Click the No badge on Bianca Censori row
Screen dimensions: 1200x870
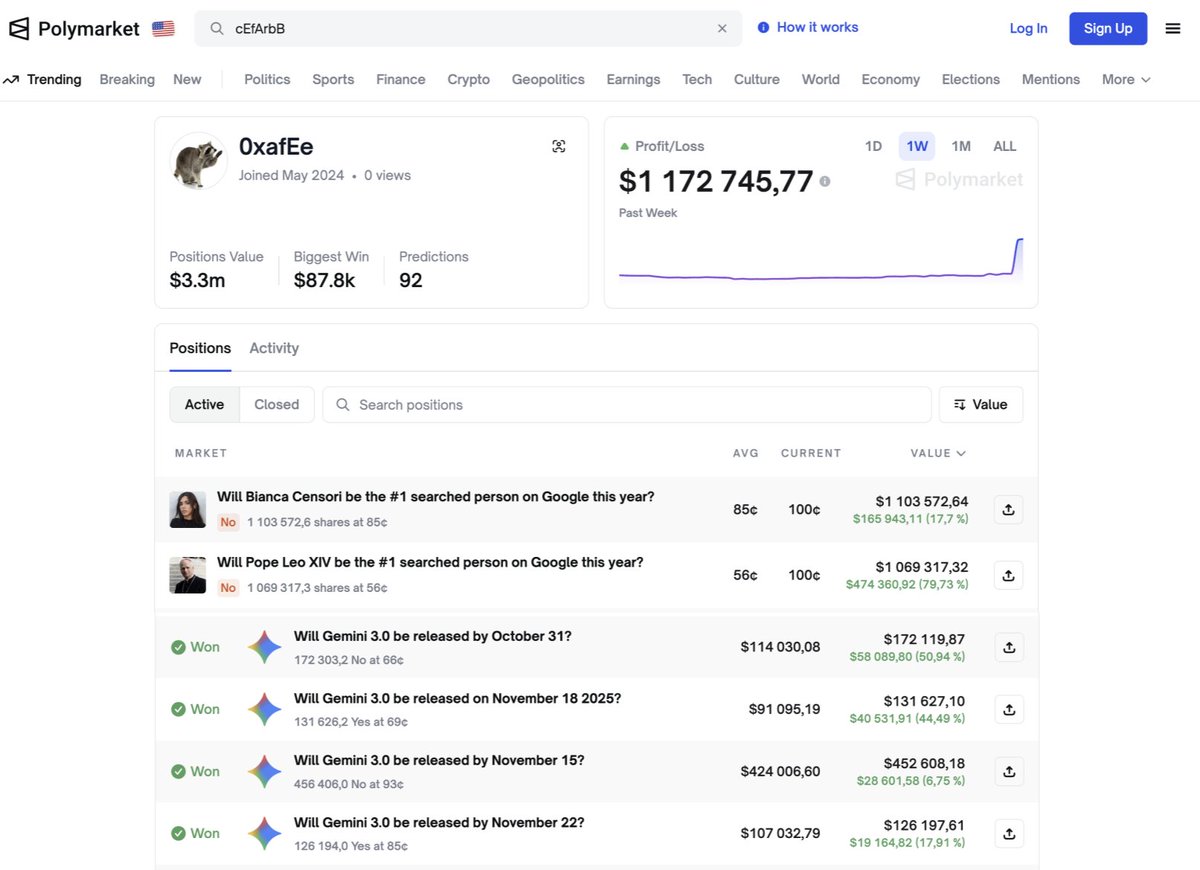click(228, 522)
